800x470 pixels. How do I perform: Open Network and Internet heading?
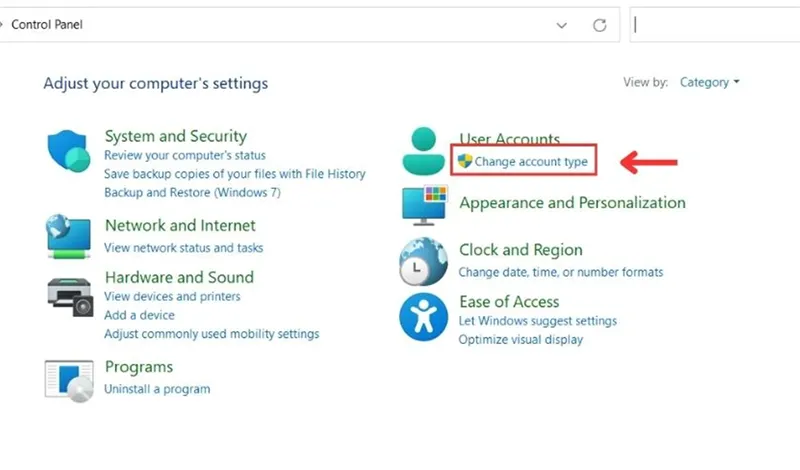click(x=180, y=225)
